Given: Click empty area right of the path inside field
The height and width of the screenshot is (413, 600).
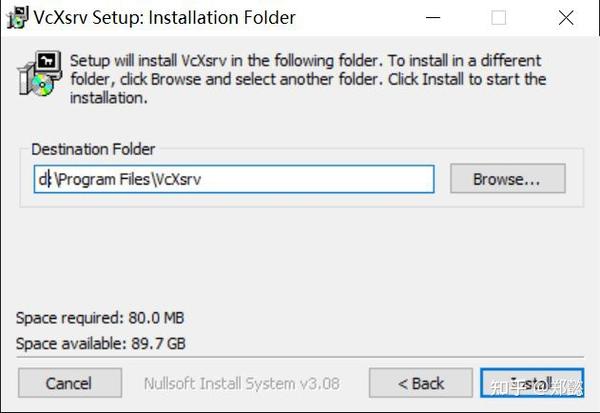Looking at the screenshot, I should pyautogui.click(x=318, y=179).
